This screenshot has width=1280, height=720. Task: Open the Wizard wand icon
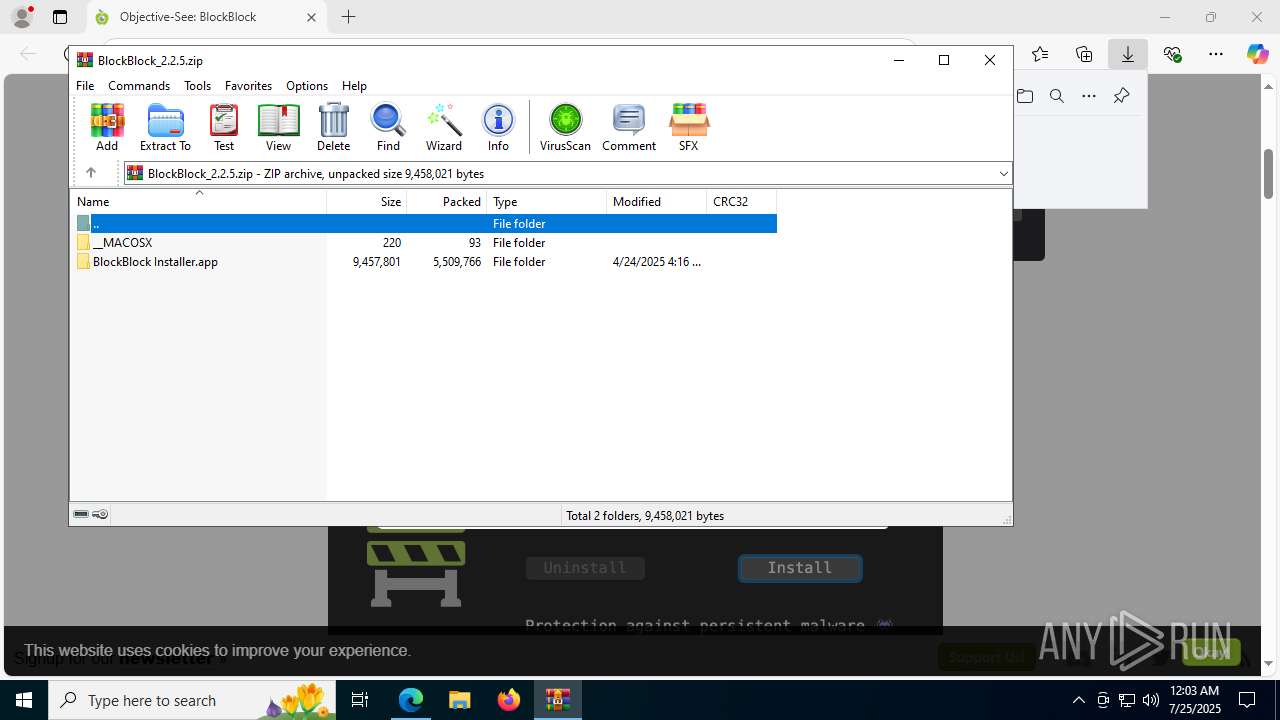(x=443, y=127)
